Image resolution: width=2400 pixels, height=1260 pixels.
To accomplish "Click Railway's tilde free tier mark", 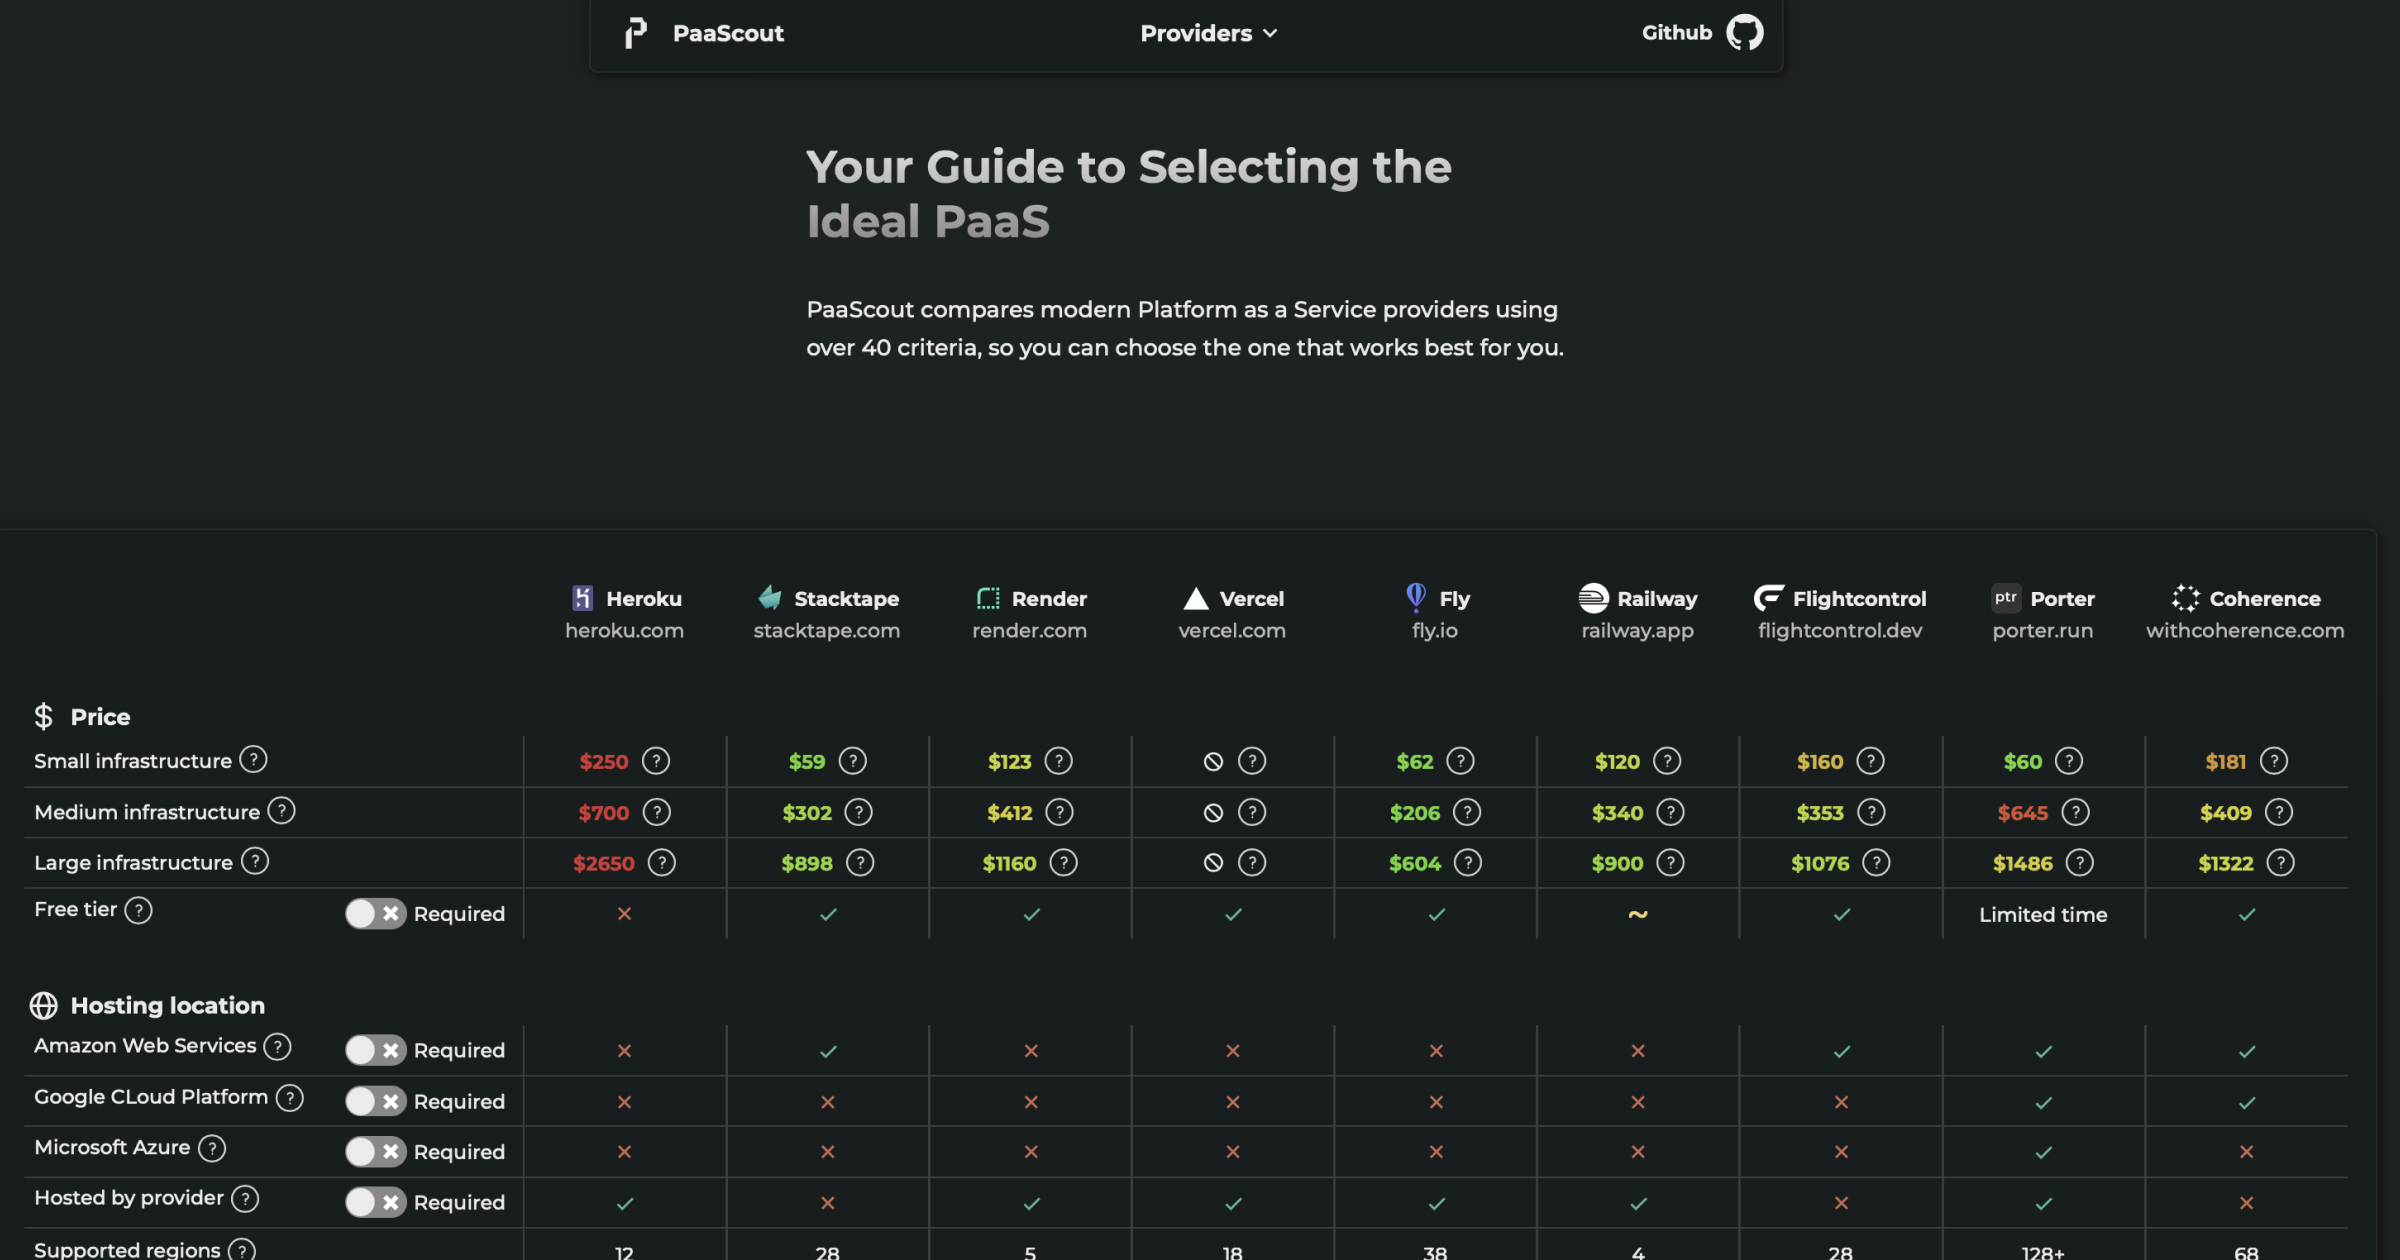I will pyautogui.click(x=1638, y=914).
